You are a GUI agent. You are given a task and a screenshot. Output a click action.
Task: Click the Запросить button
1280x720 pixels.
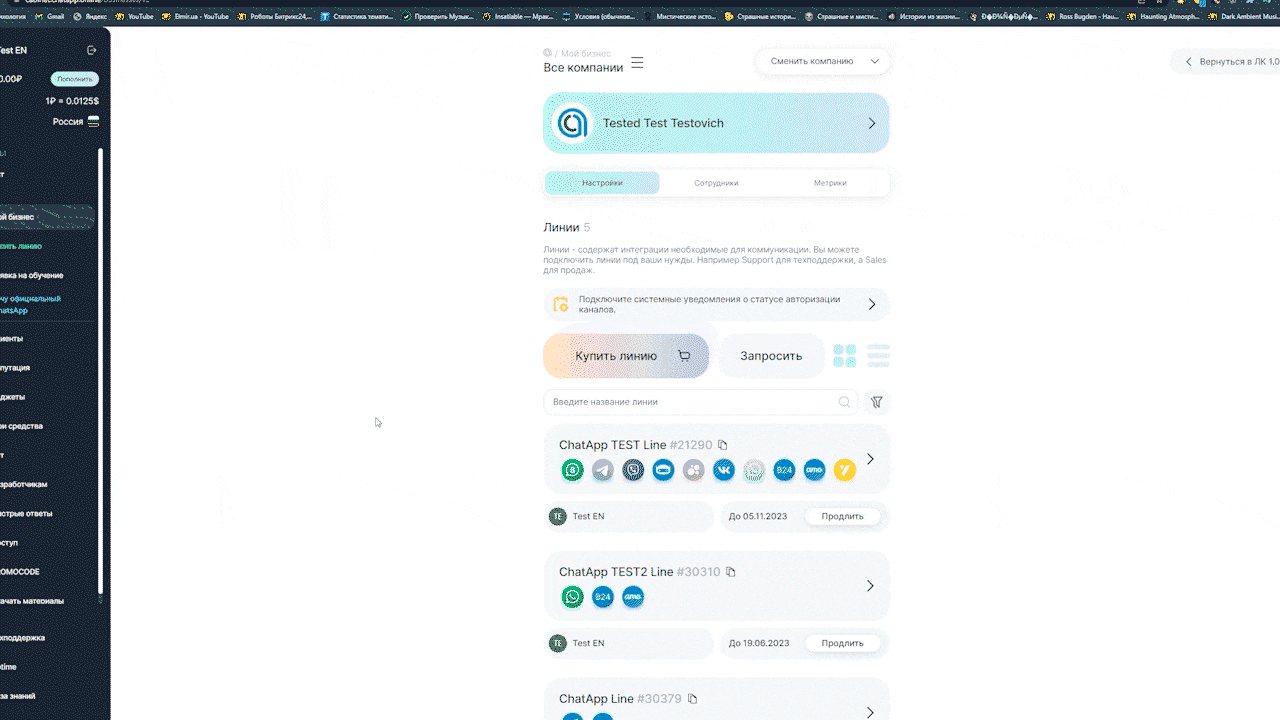pyautogui.click(x=771, y=356)
